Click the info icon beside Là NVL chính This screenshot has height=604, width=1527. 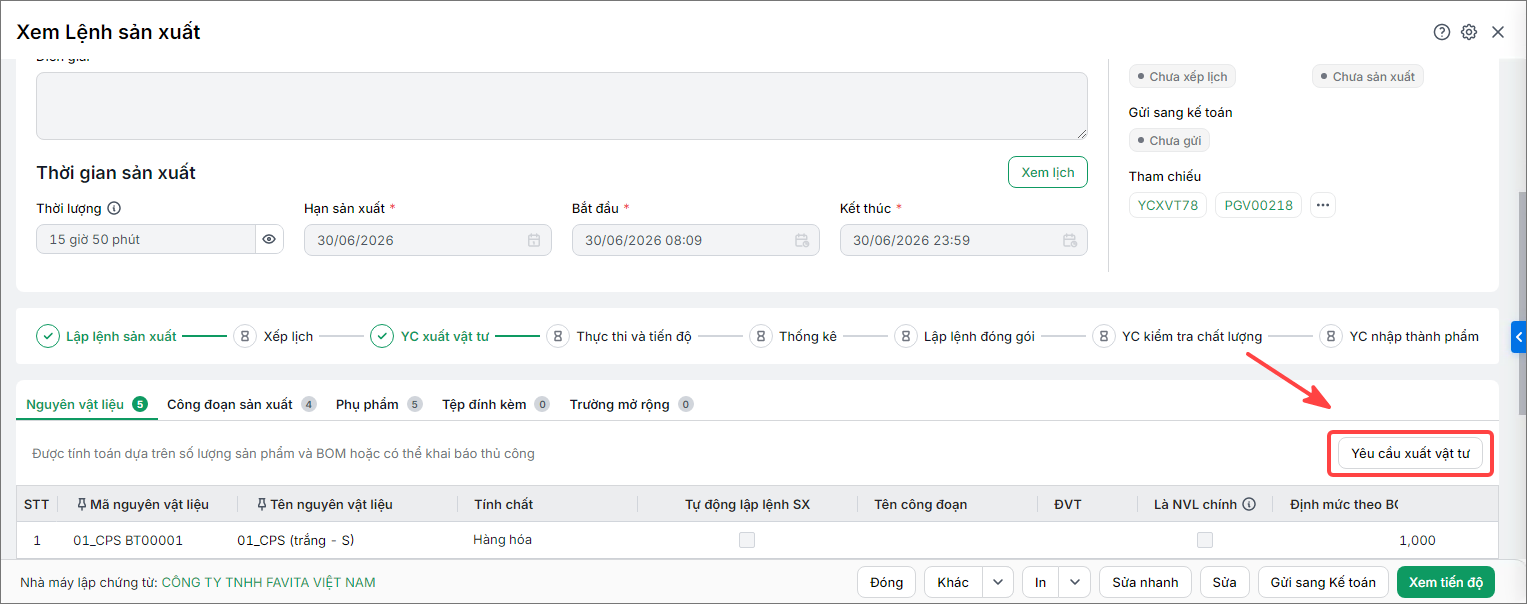pyautogui.click(x=1249, y=504)
